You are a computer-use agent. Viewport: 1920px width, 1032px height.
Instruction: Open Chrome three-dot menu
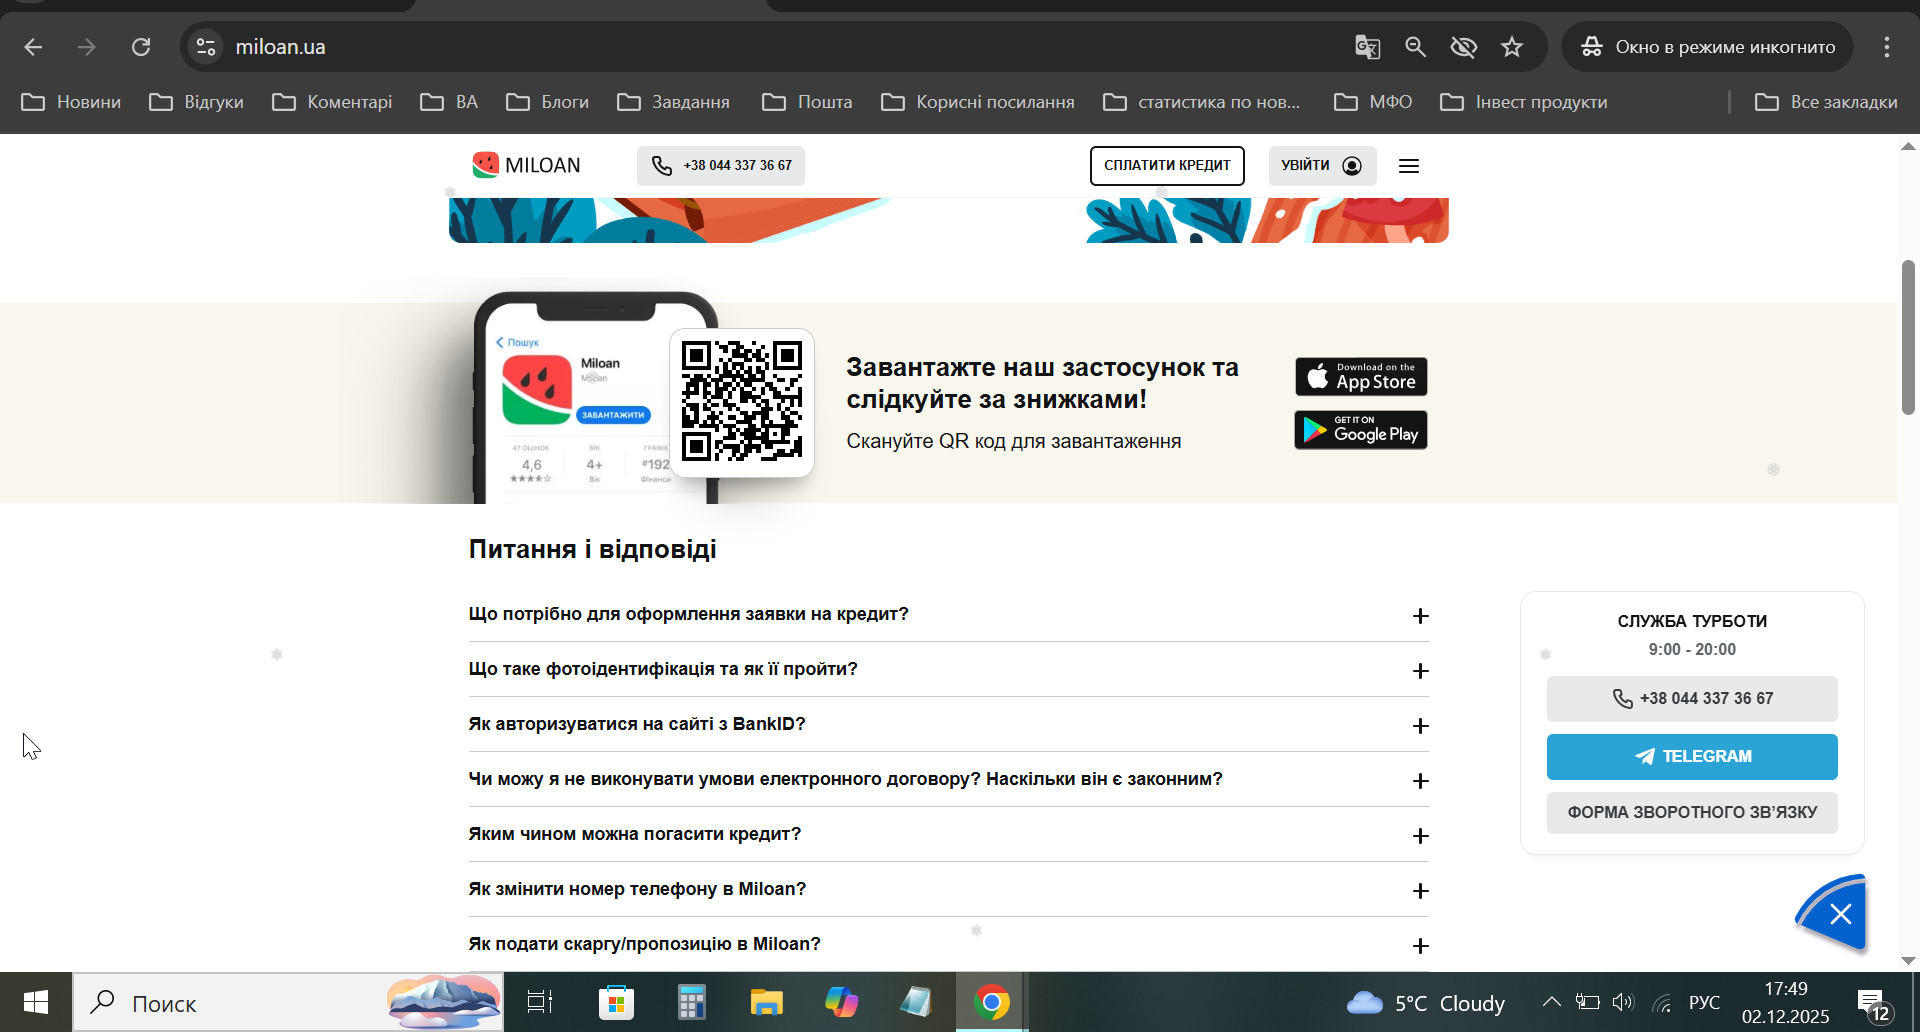click(x=1887, y=47)
